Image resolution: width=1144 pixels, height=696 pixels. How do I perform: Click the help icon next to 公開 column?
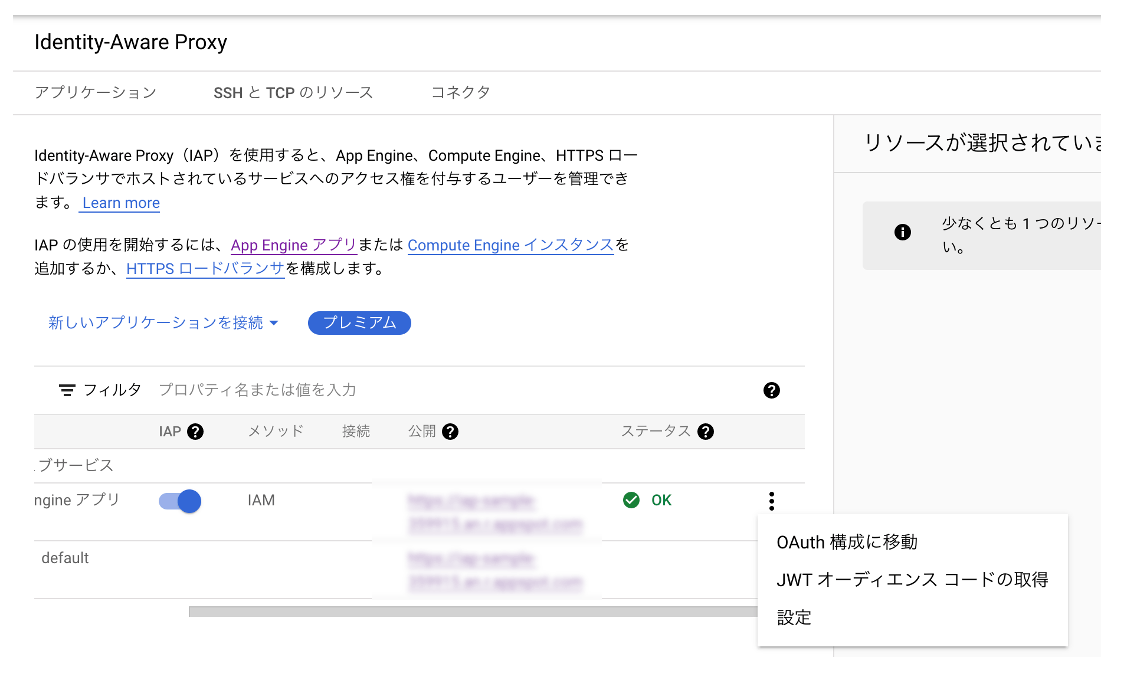point(450,431)
